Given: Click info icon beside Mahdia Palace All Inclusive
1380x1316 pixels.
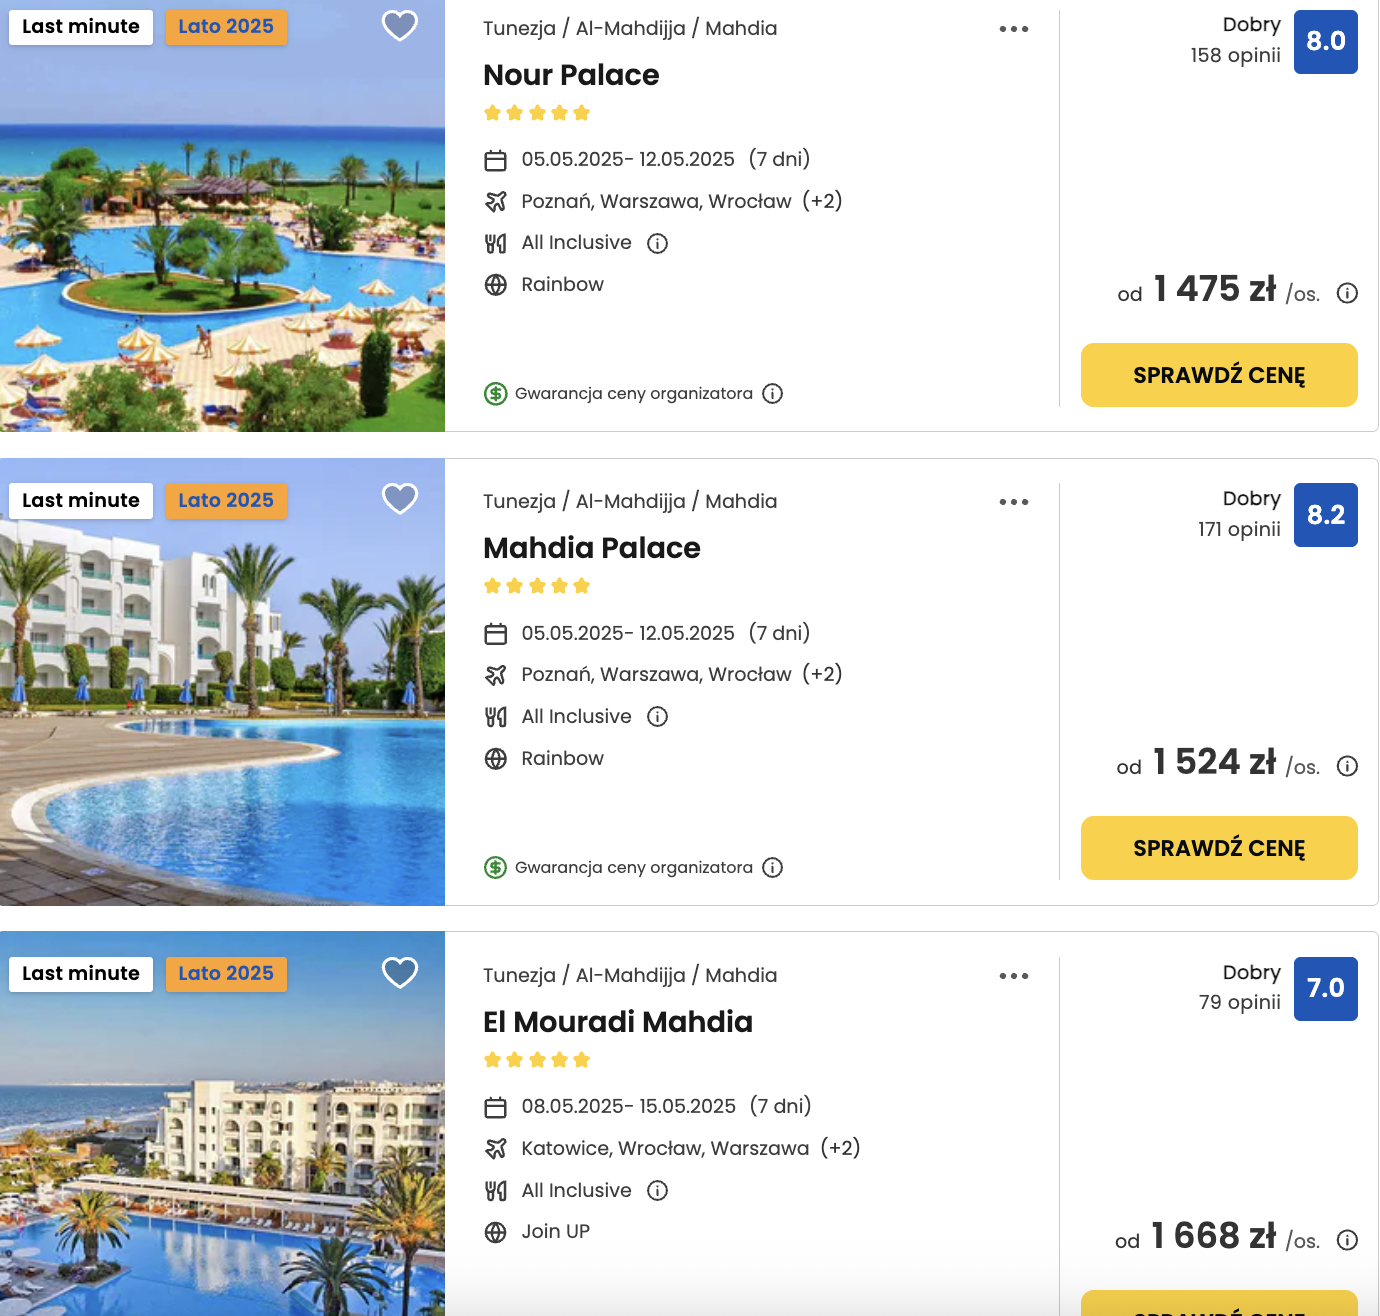Looking at the screenshot, I should 657,716.
